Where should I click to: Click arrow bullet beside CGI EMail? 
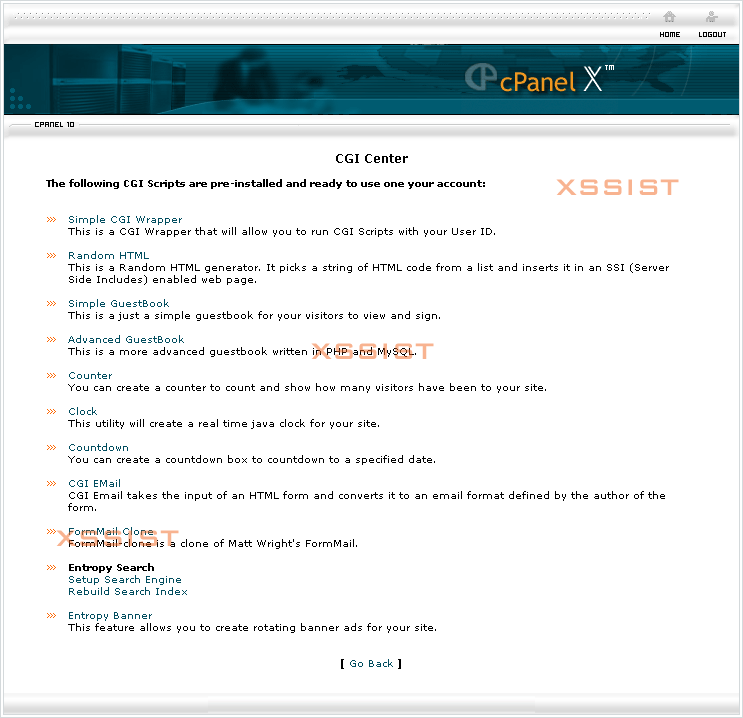51,483
